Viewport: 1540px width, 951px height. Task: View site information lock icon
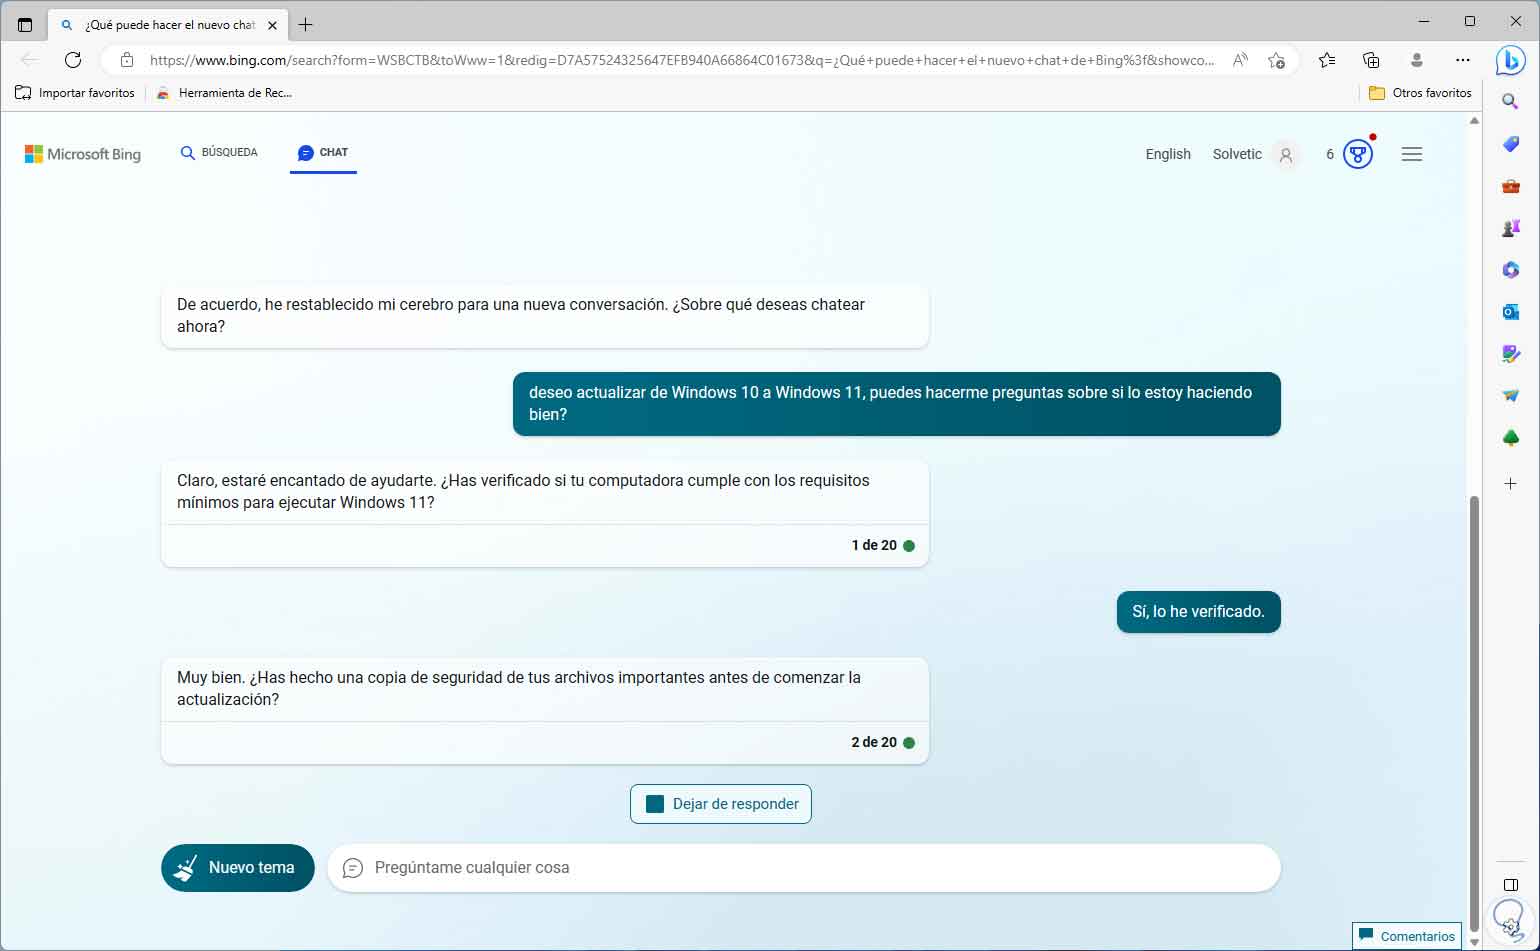pyautogui.click(x=127, y=60)
